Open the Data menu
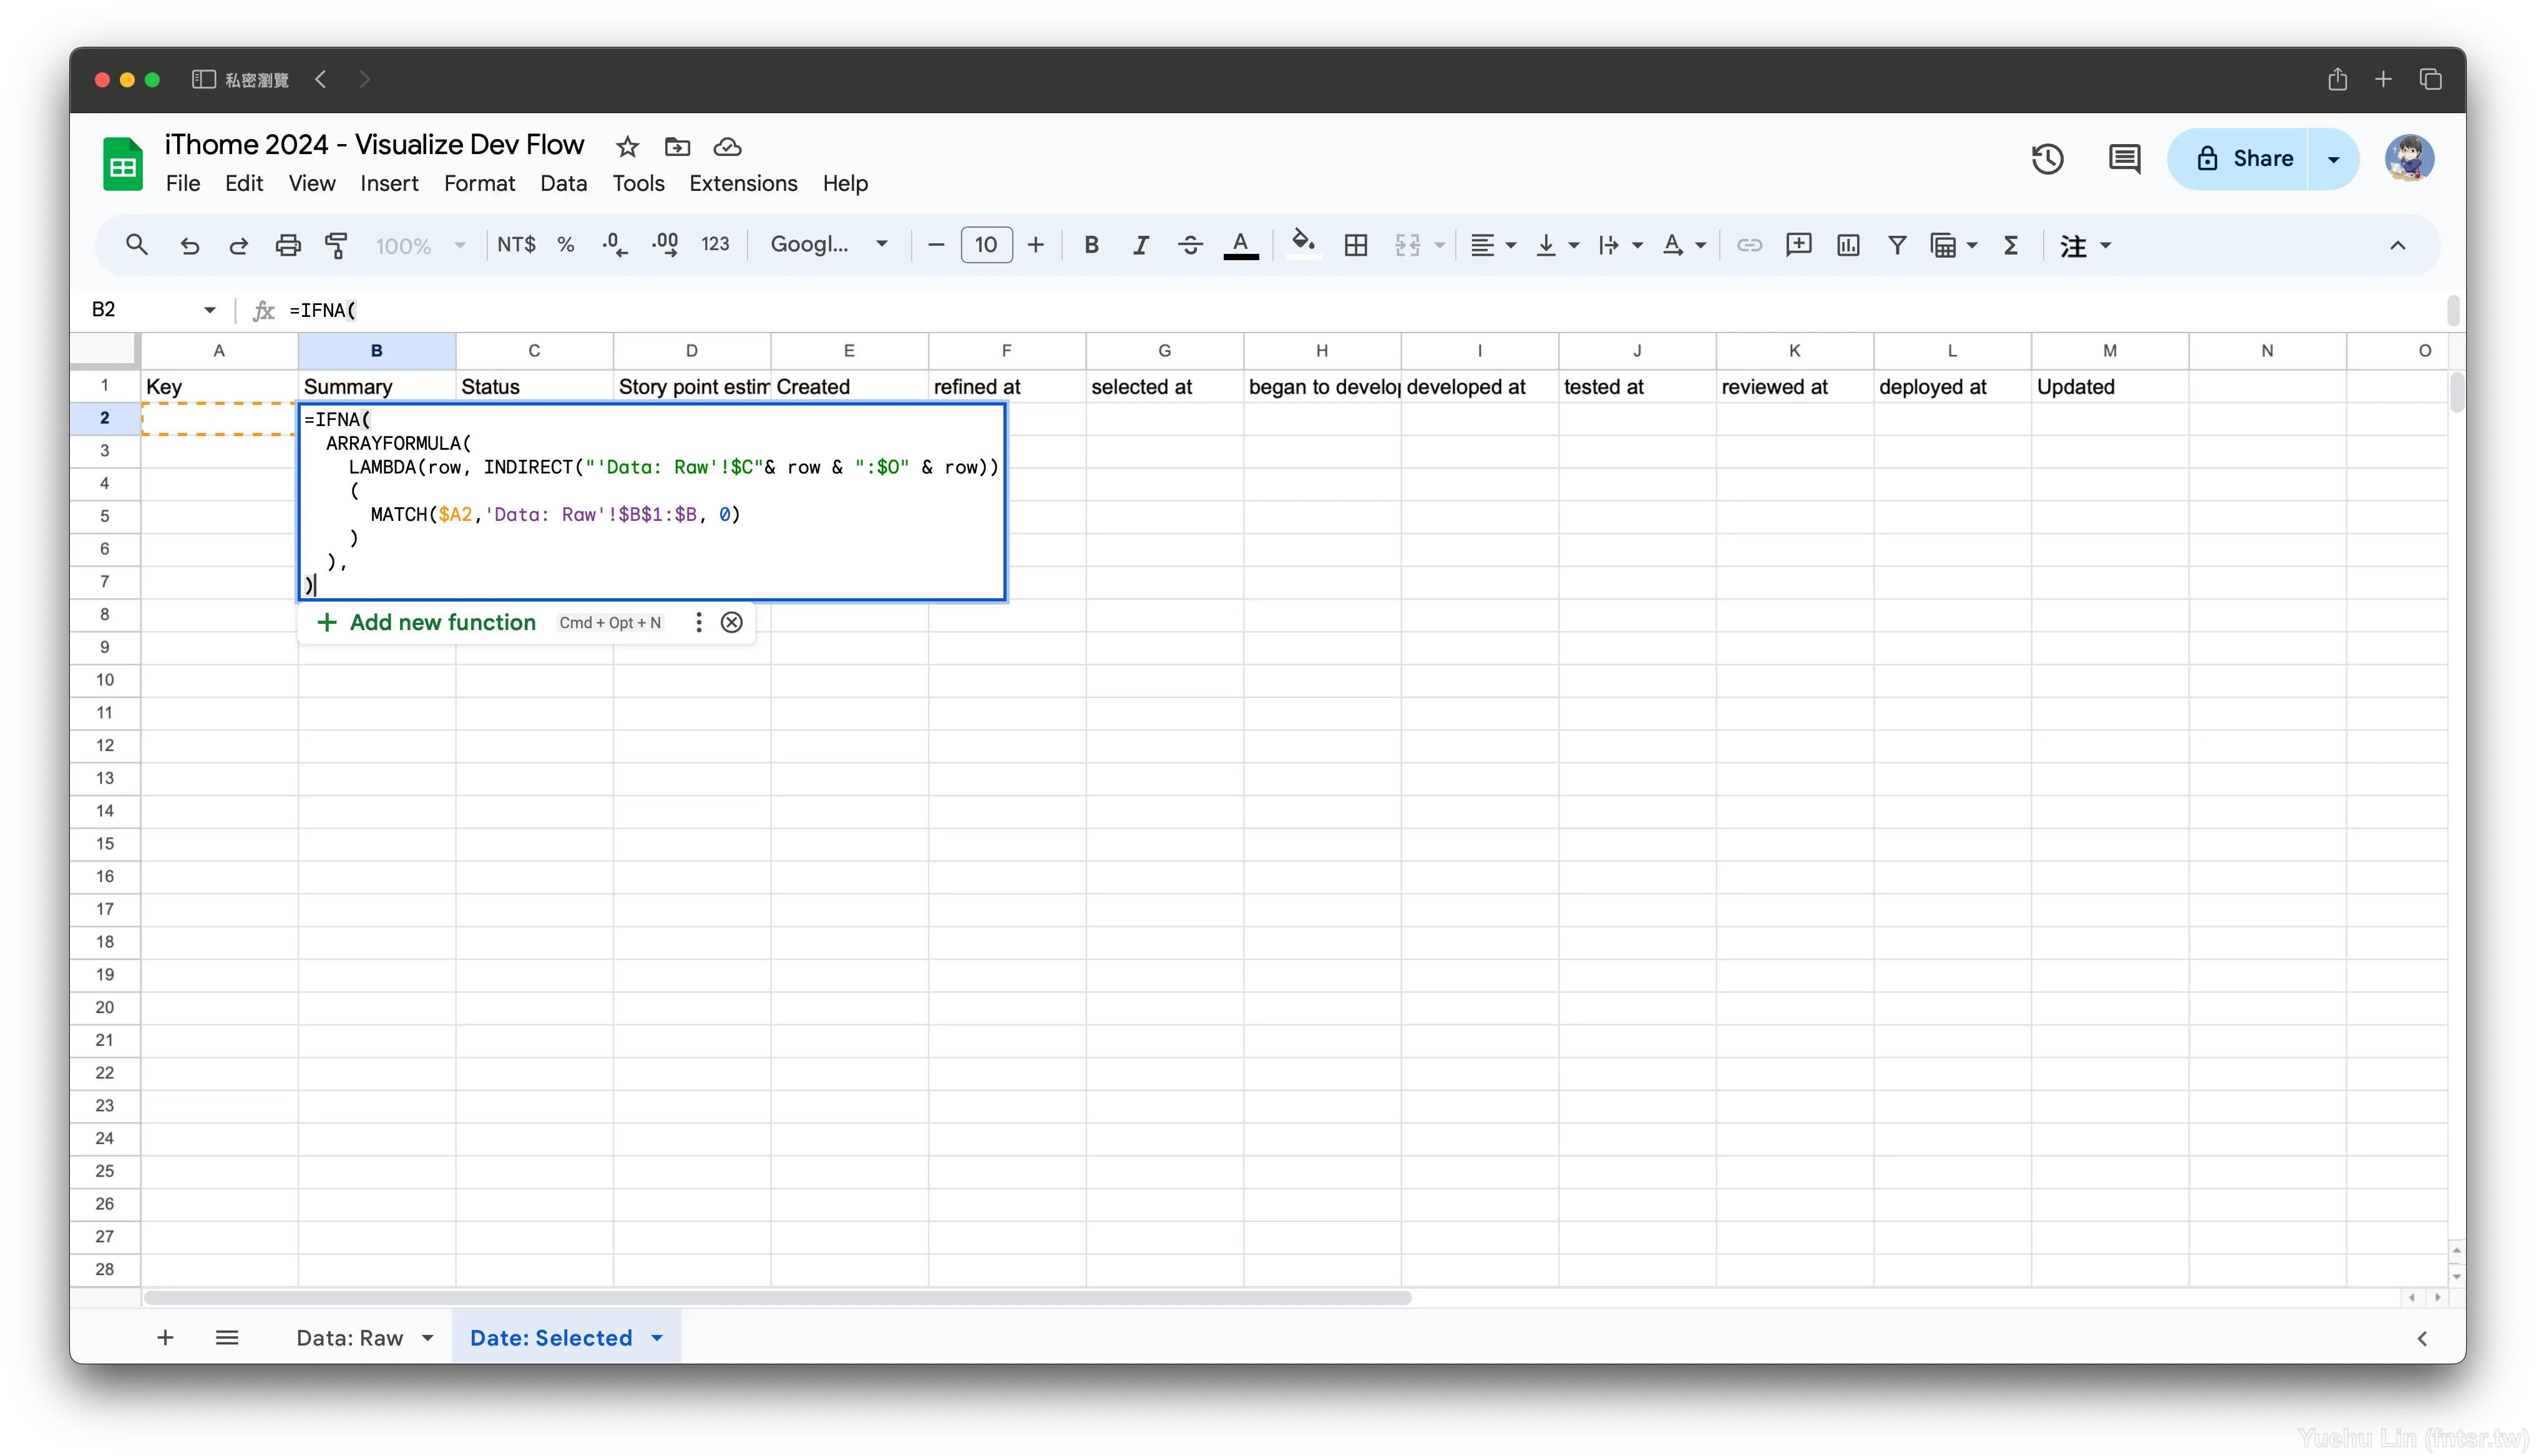This screenshot has height=1456, width=2536. (563, 183)
